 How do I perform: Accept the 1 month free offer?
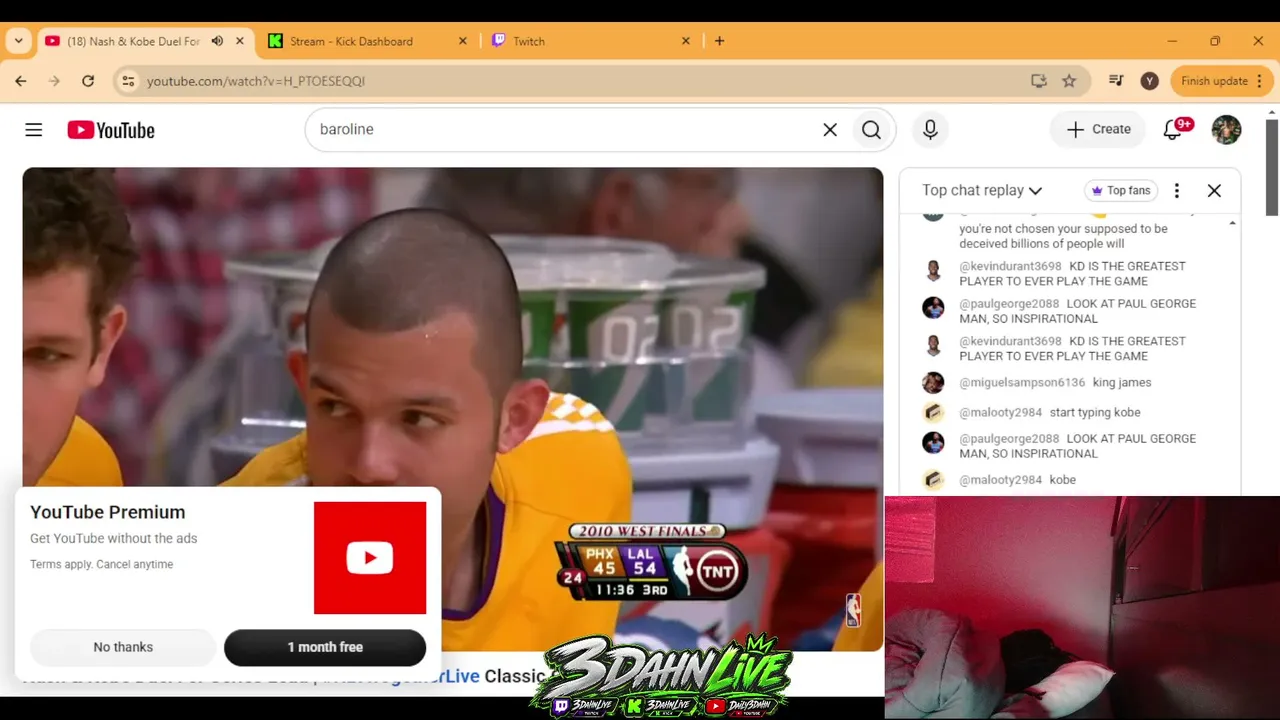click(x=325, y=647)
